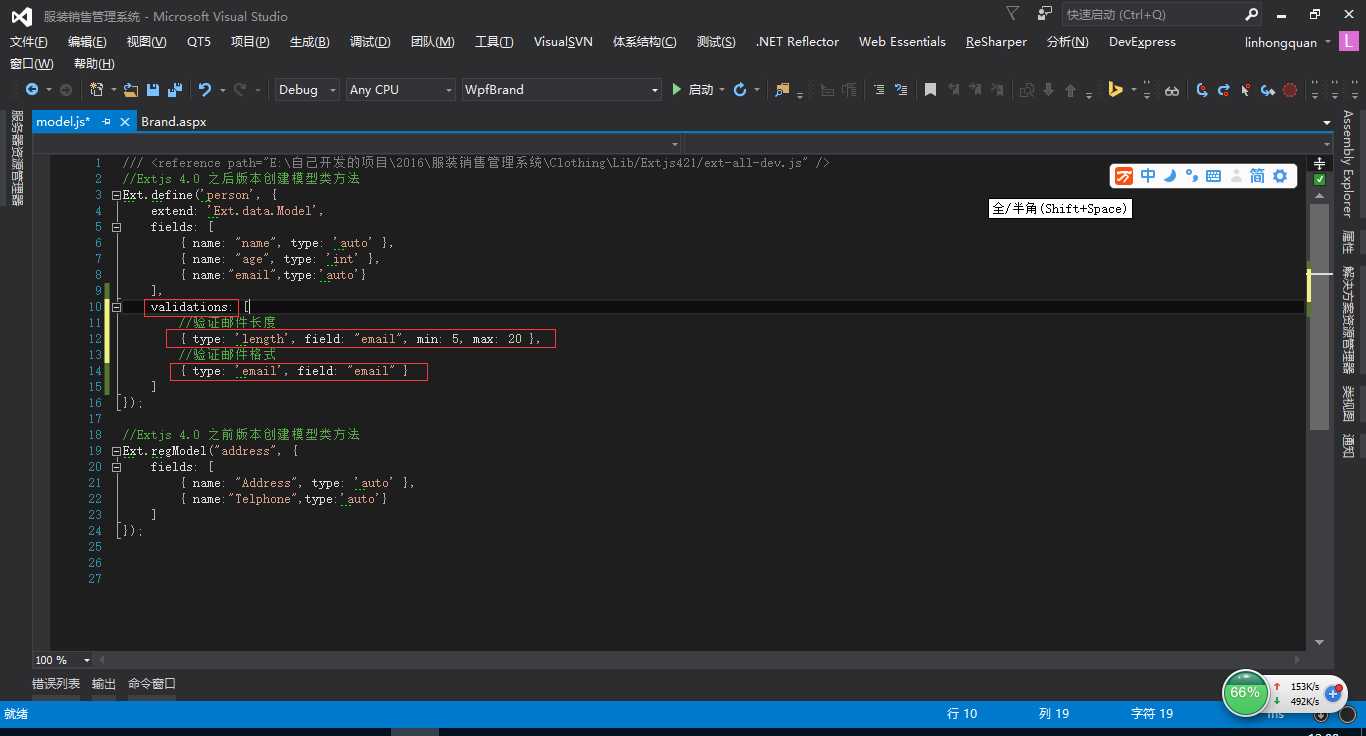Open the 错误列表 panel tab
1366x736 pixels.
coord(56,684)
